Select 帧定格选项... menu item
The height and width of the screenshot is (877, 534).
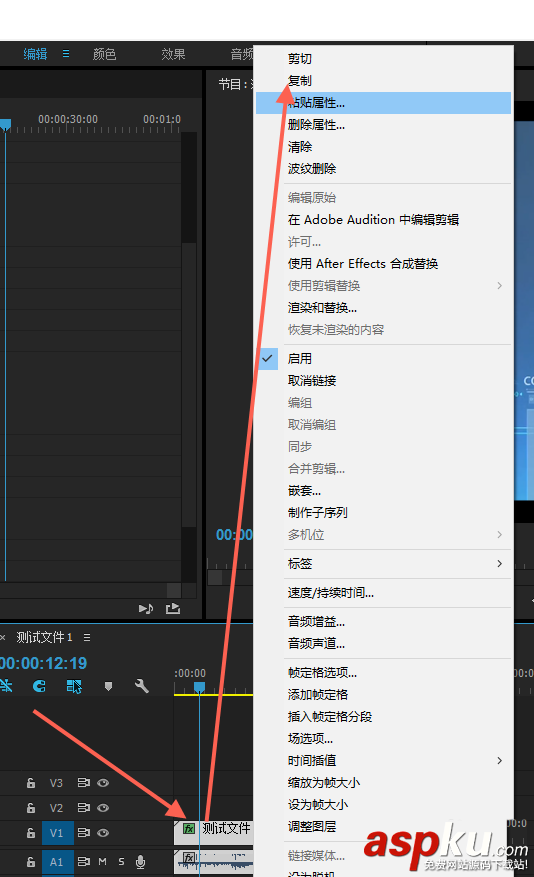(384, 673)
